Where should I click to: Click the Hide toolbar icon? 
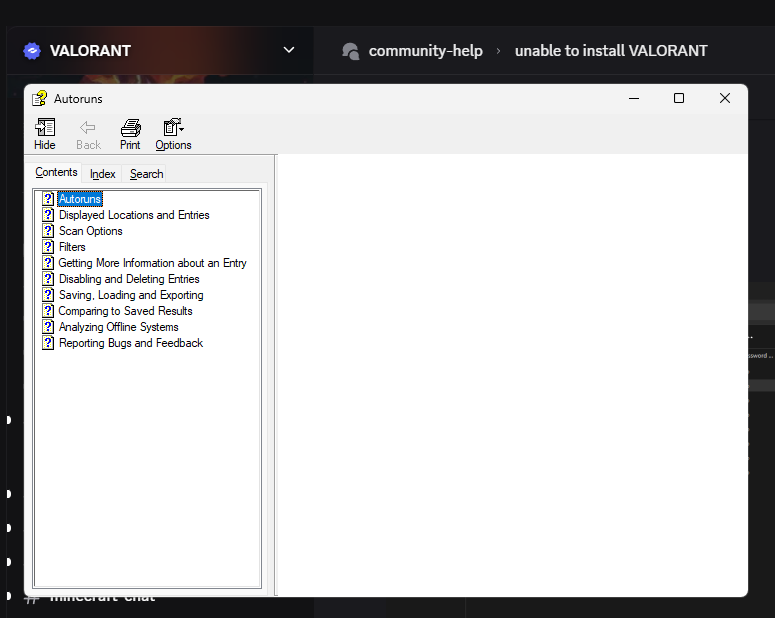[44, 134]
